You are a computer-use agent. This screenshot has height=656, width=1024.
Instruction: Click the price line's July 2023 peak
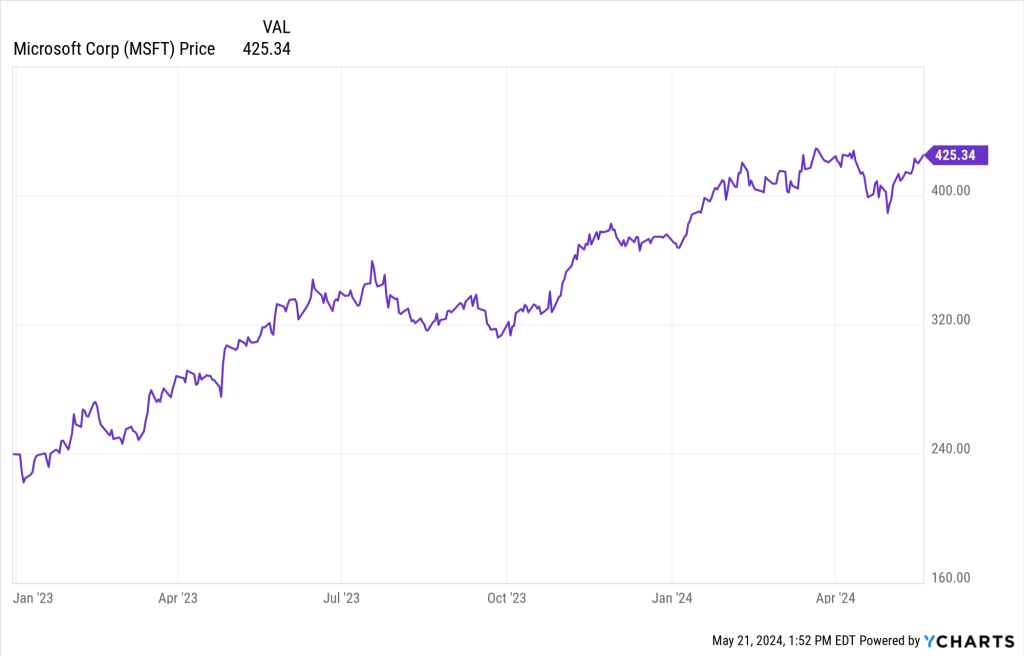[x=372, y=262]
